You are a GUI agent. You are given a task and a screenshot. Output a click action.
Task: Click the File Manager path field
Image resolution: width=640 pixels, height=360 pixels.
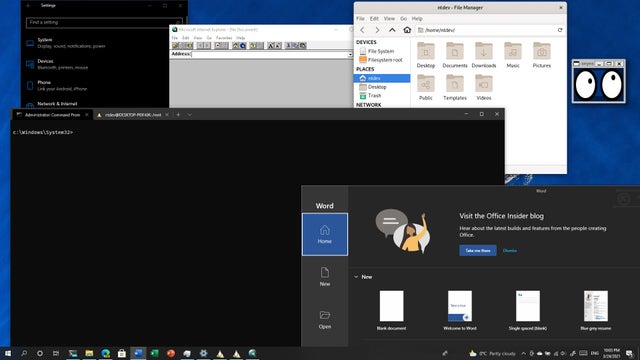point(486,30)
